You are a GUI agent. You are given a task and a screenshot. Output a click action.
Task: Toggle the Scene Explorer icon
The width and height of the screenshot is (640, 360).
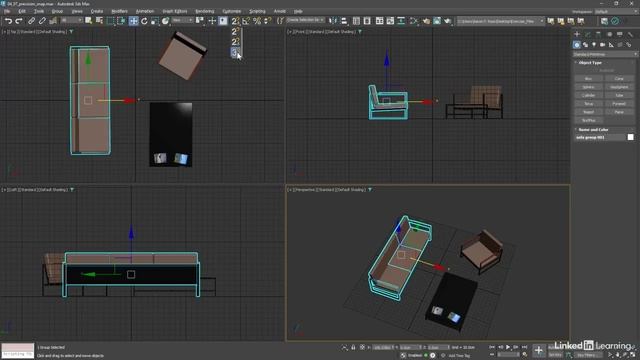click(x=356, y=21)
